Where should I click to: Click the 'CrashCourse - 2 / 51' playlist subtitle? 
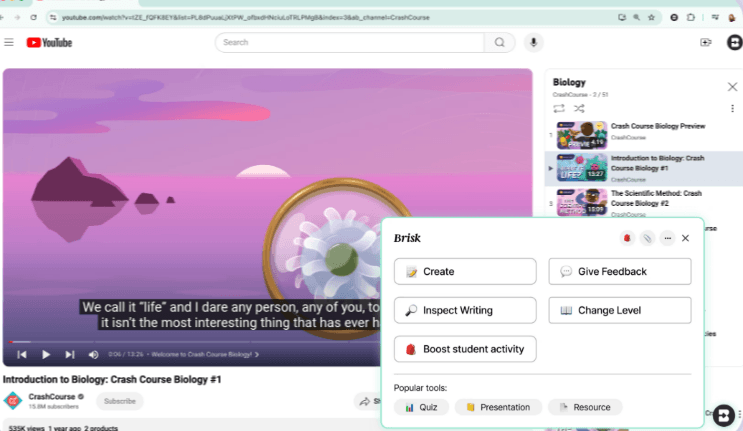[580, 95]
